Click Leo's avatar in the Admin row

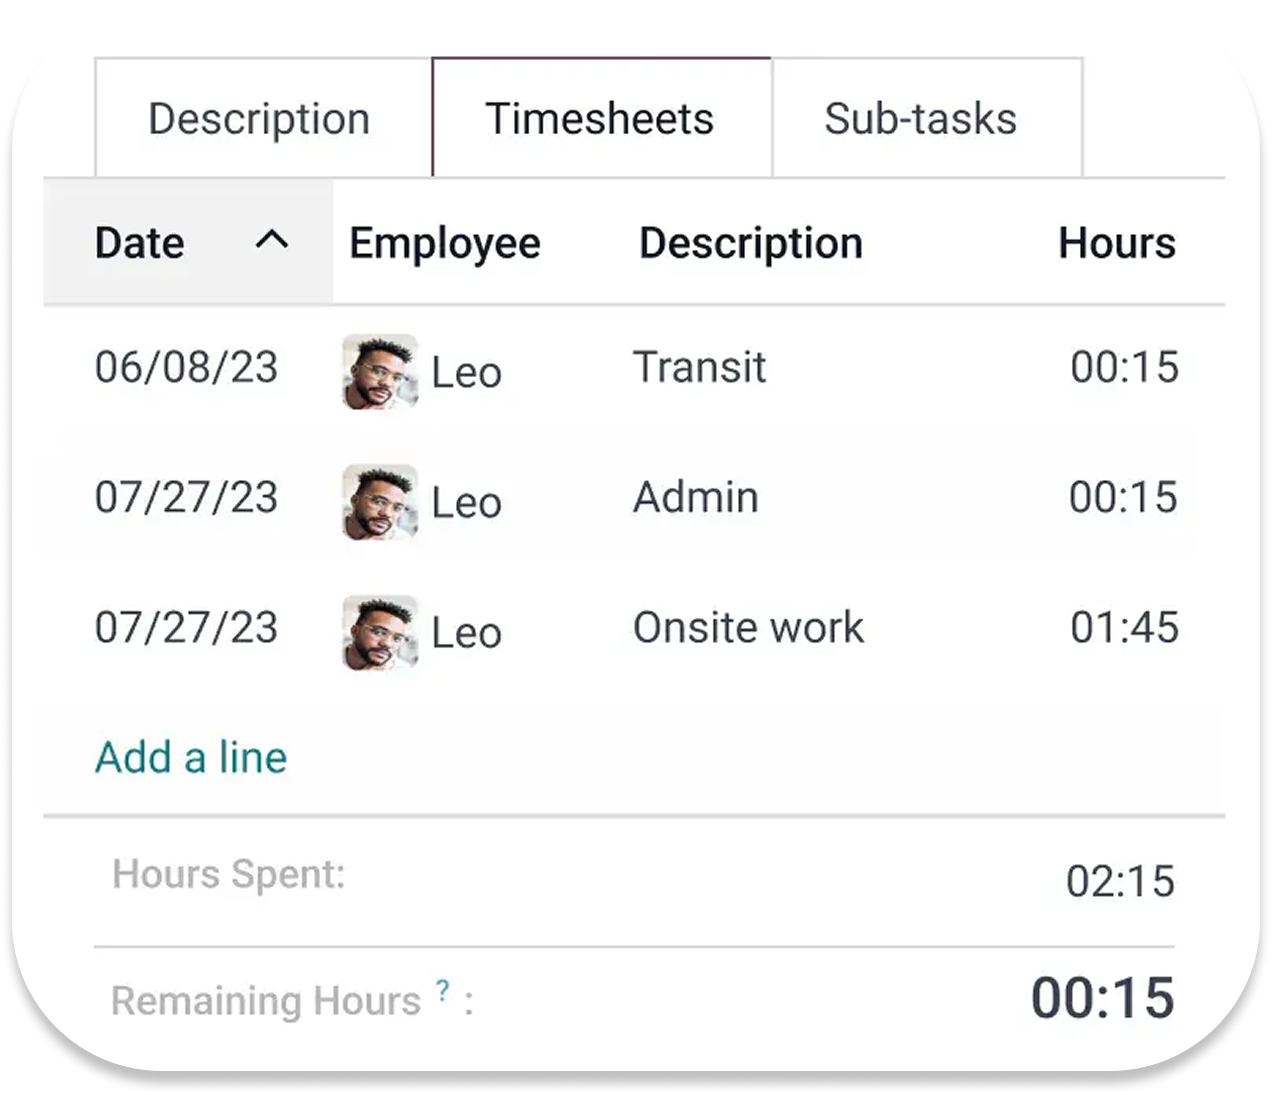(x=380, y=501)
